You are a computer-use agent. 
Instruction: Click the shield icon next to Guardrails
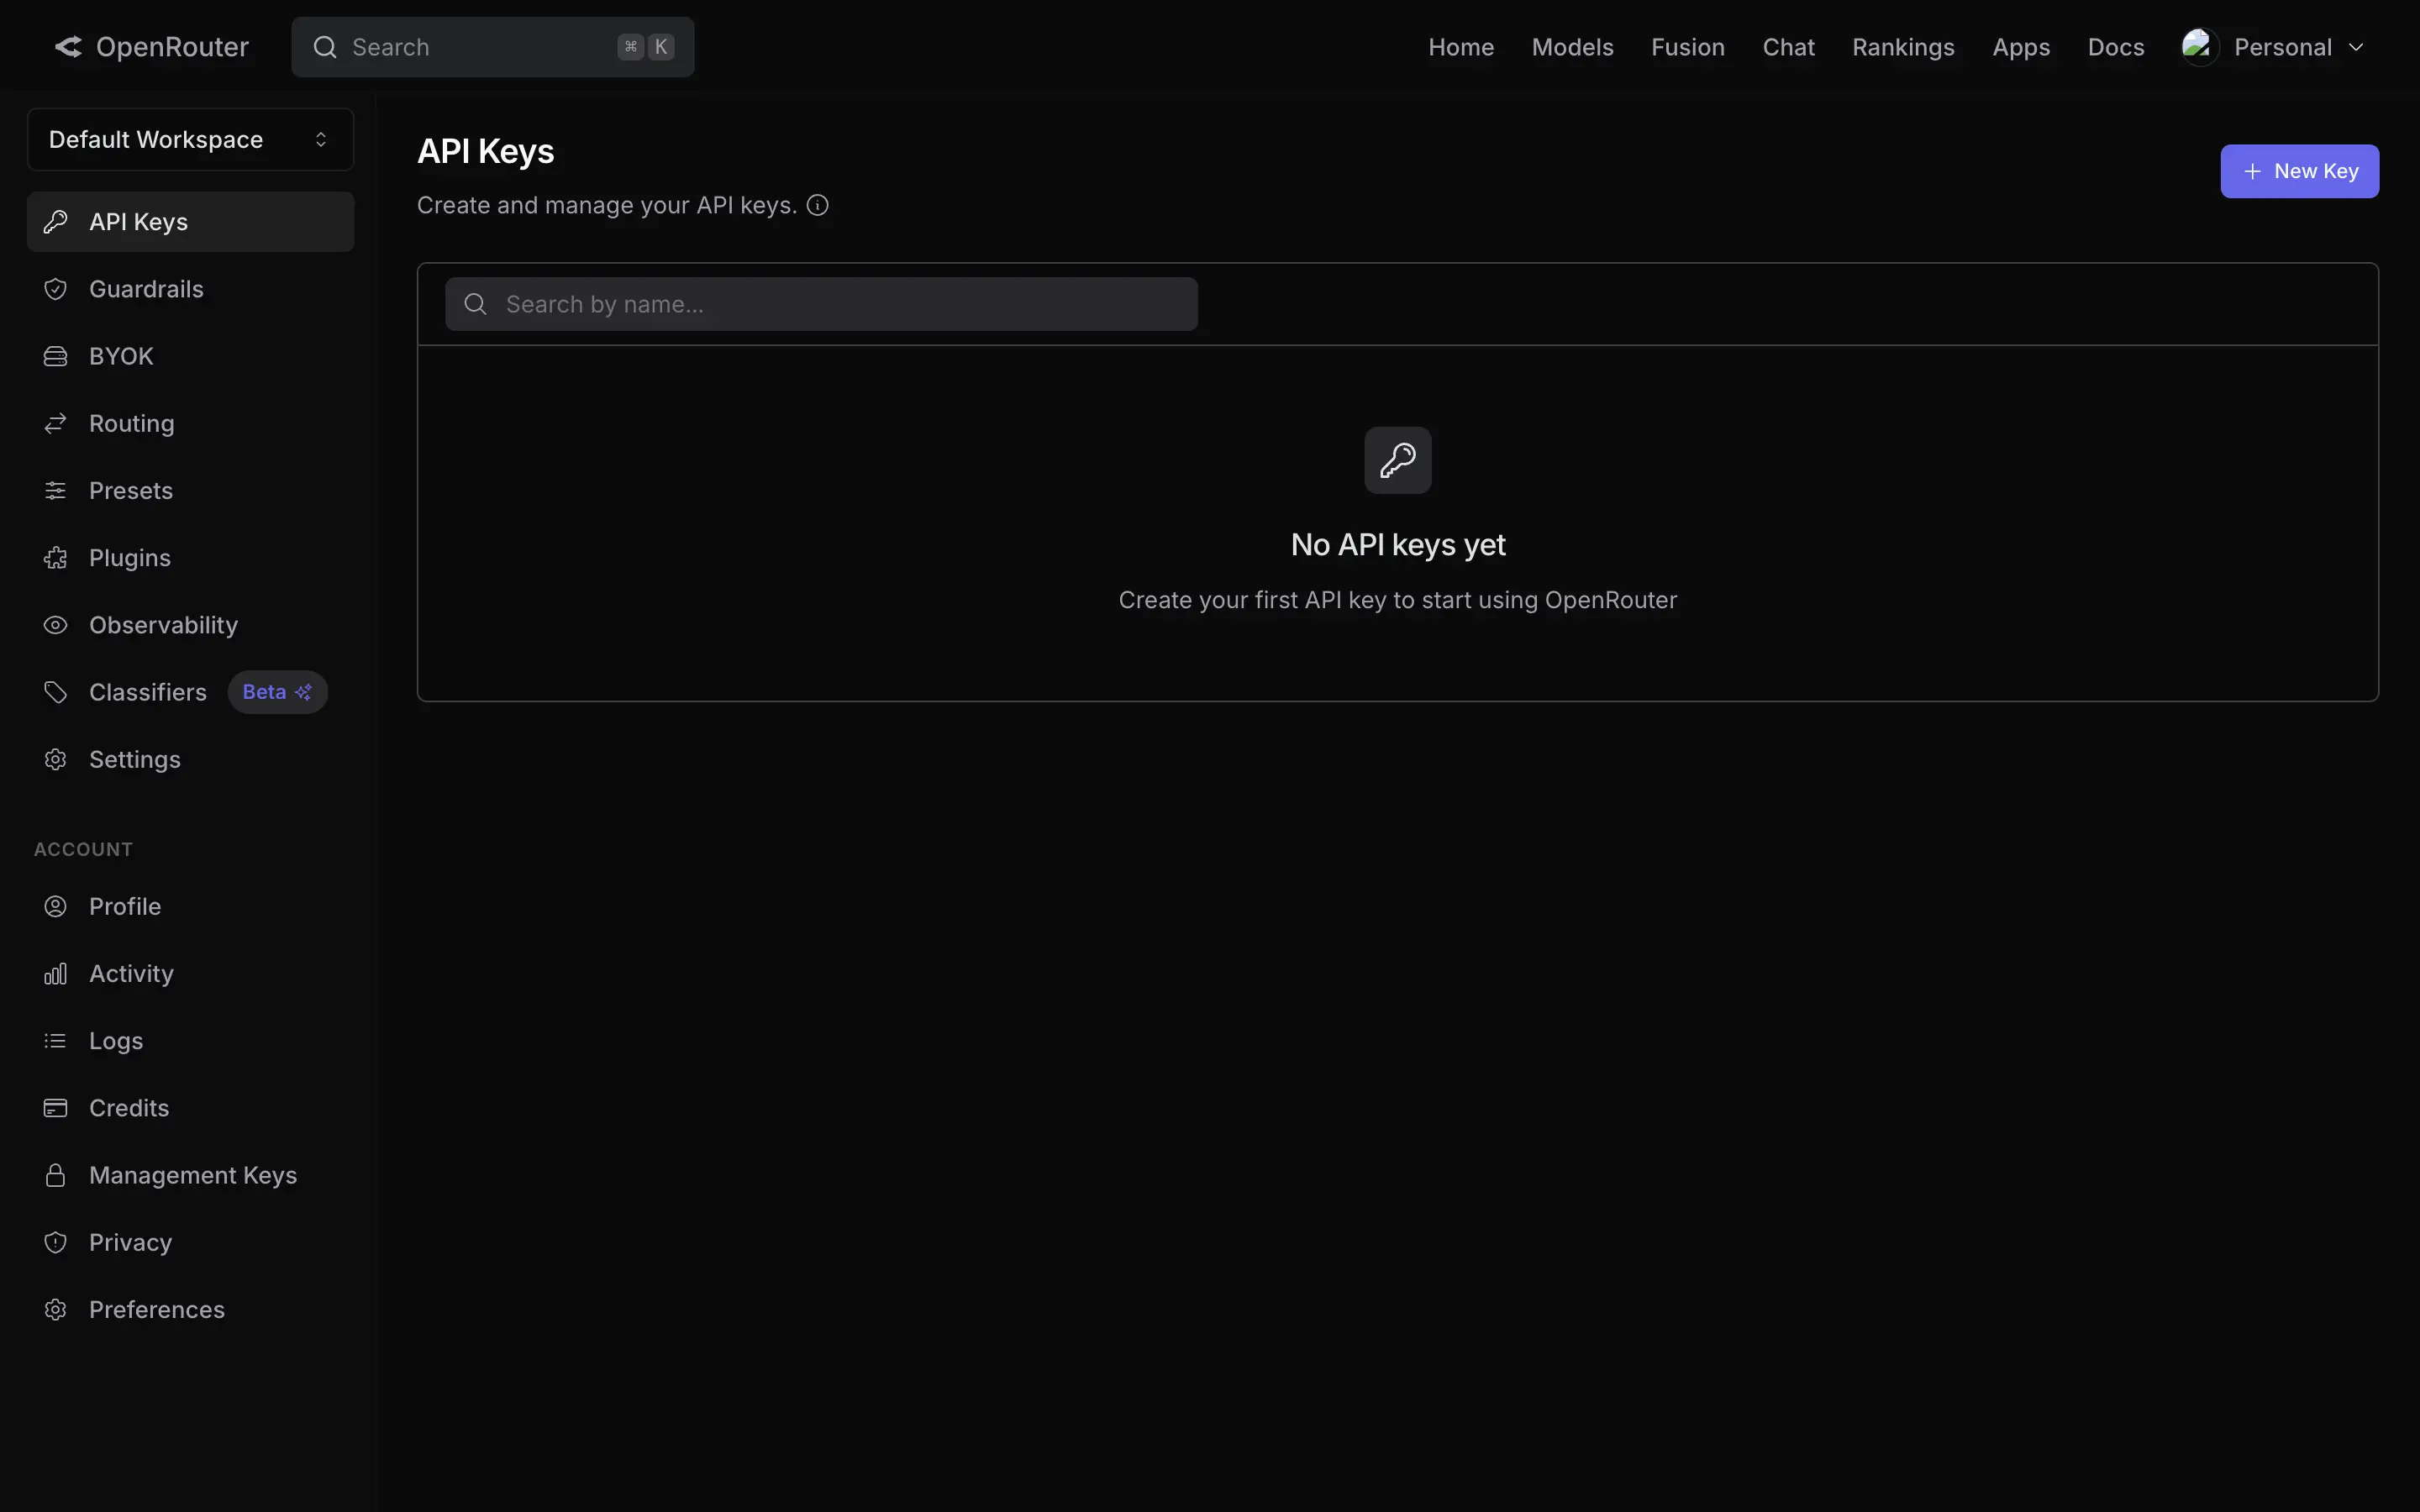[x=56, y=289]
